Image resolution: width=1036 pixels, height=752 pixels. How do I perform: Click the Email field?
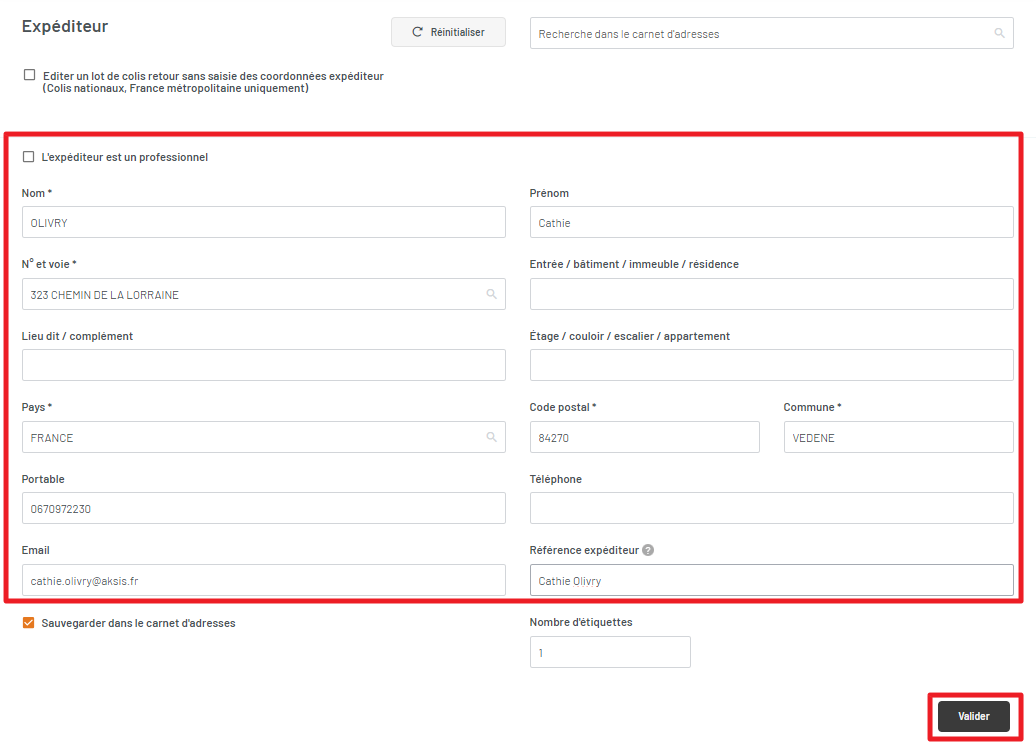[x=264, y=580]
